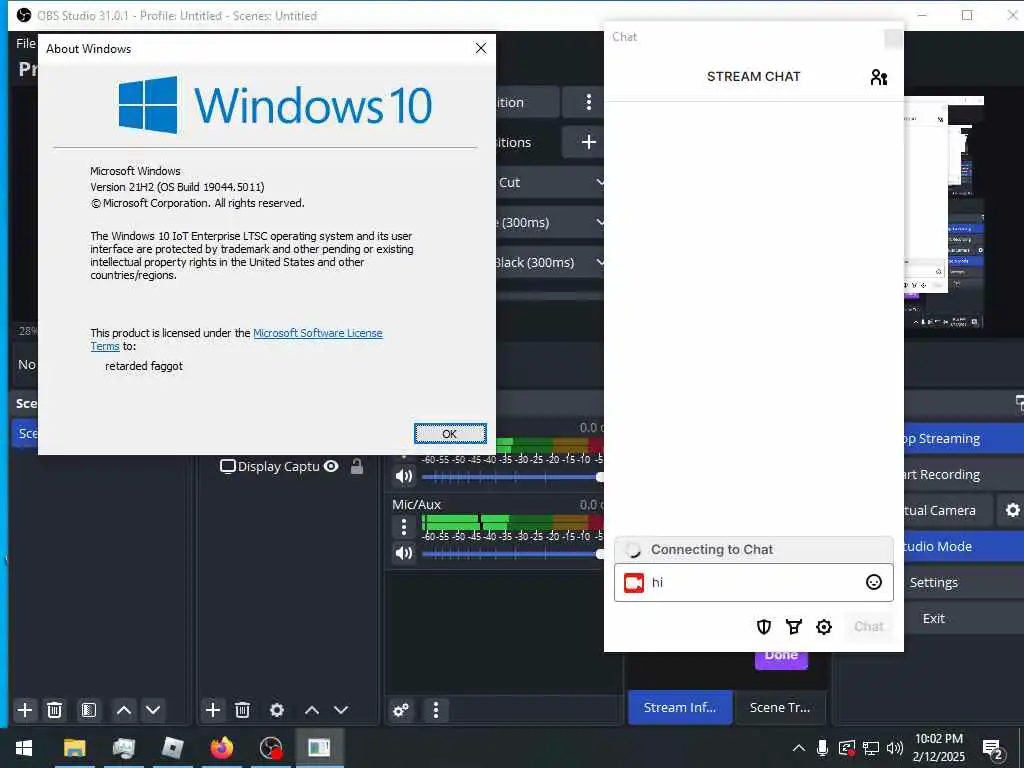The image size is (1024, 768).
Task: Open the taskbar clock and date
Action: (x=939, y=748)
